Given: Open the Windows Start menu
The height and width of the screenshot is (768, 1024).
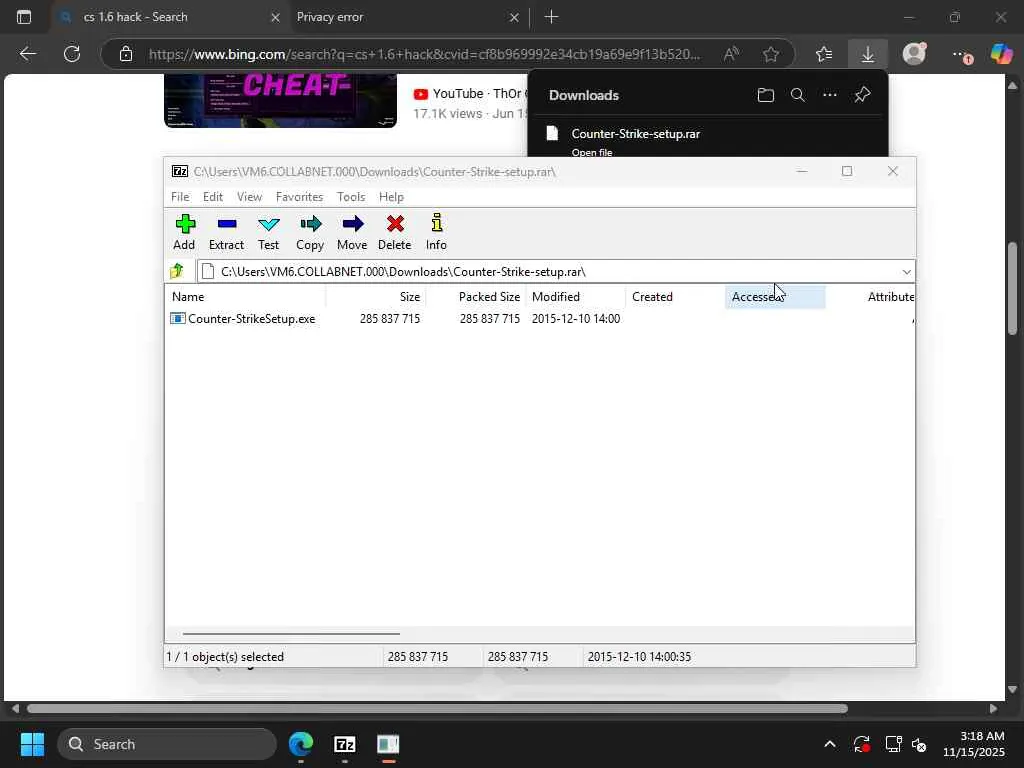Looking at the screenshot, I should pyautogui.click(x=32, y=744).
